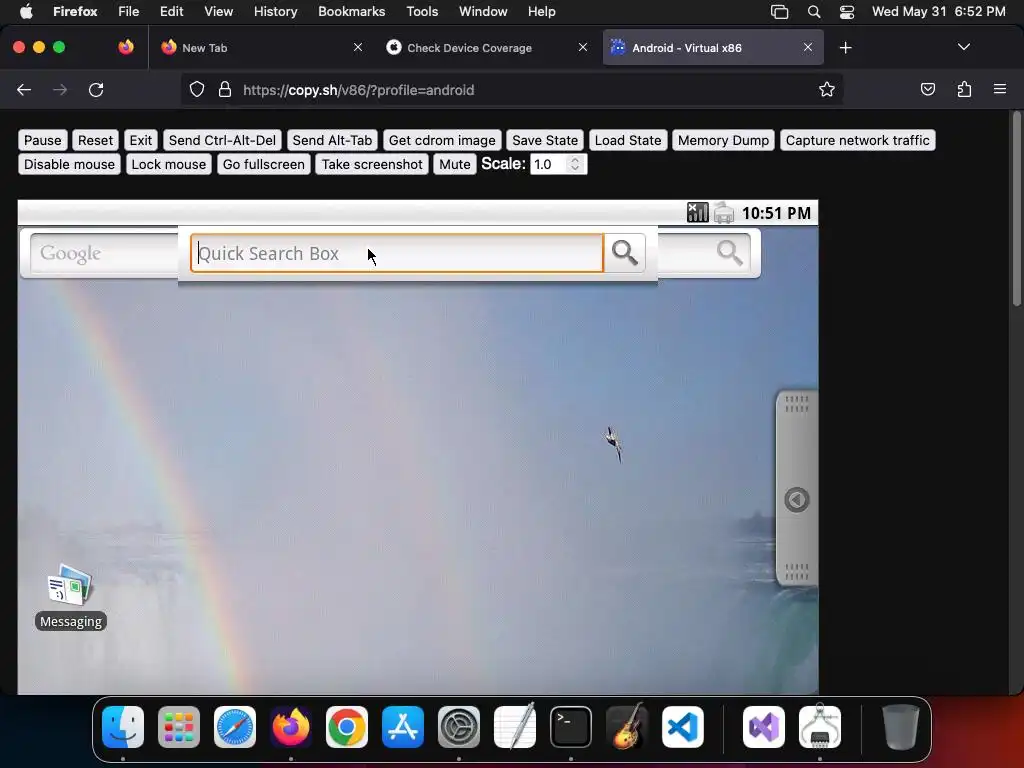Click the Exit button

click(x=140, y=140)
